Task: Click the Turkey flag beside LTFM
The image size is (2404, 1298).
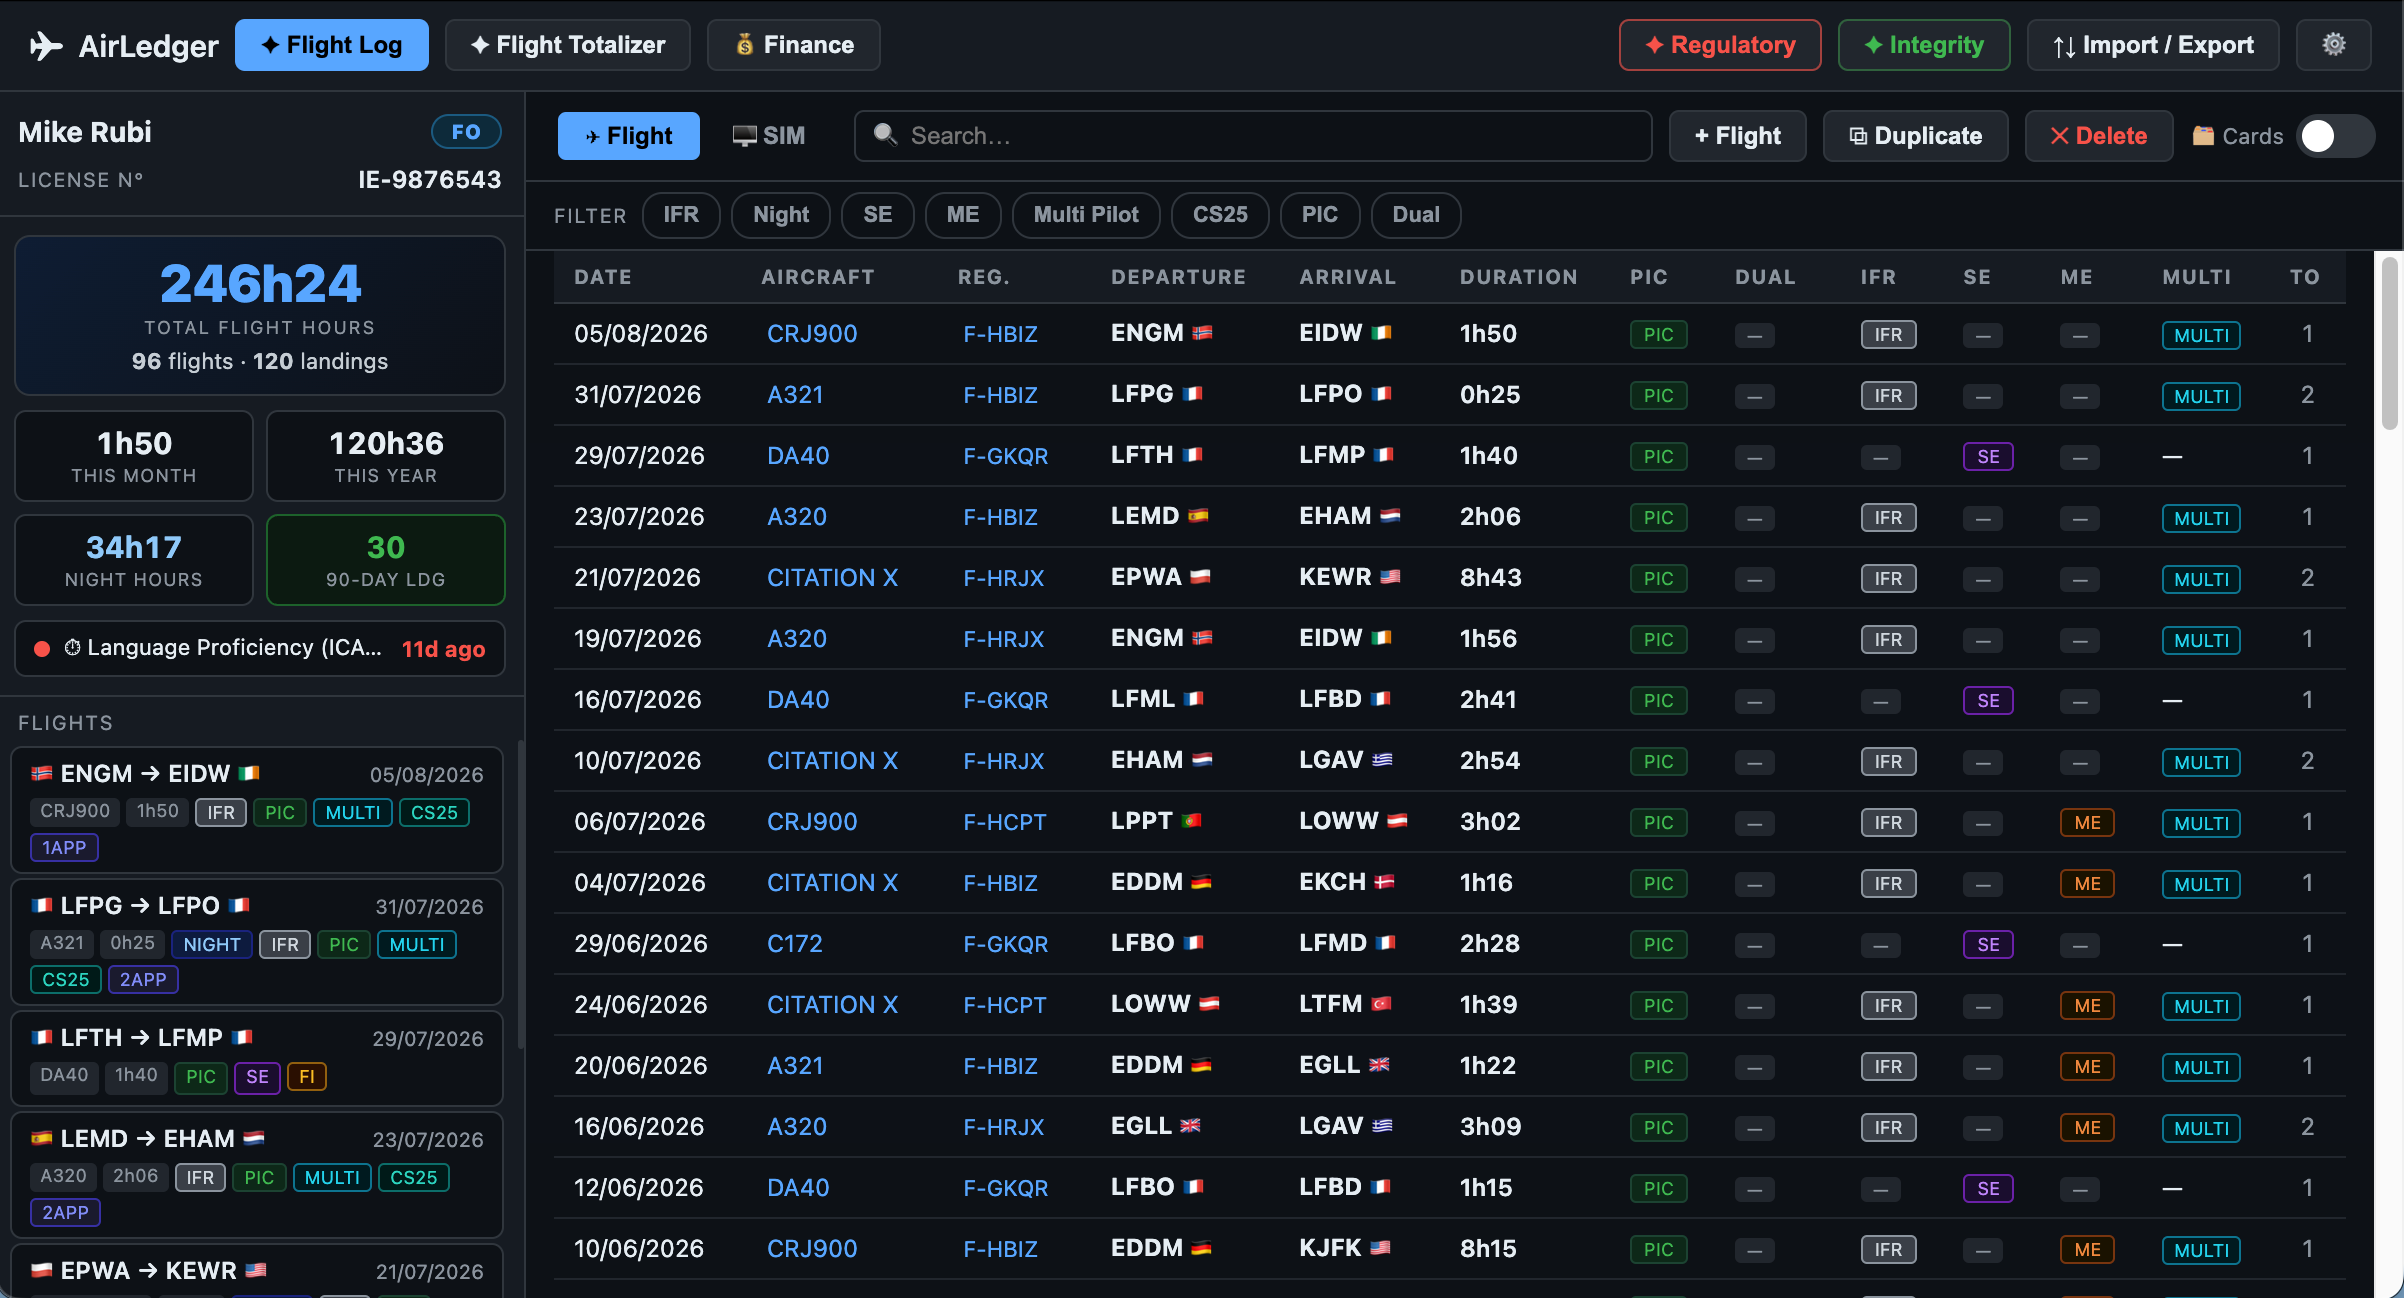Action: [x=1381, y=1004]
